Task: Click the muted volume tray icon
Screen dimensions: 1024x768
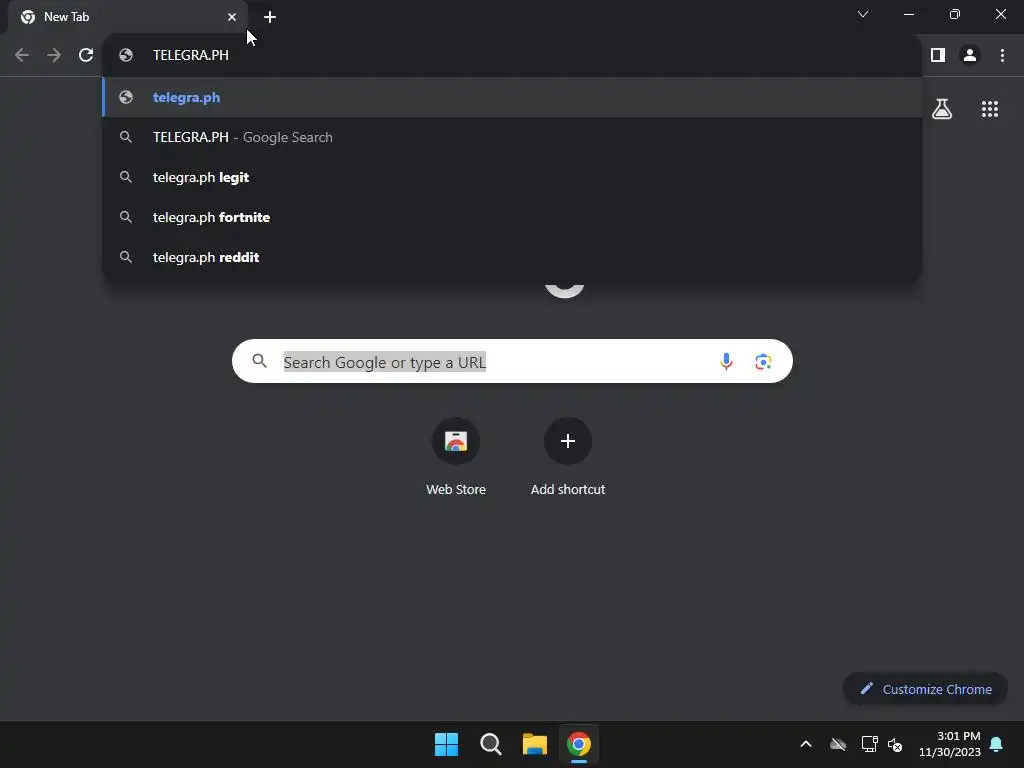Action: (895, 744)
